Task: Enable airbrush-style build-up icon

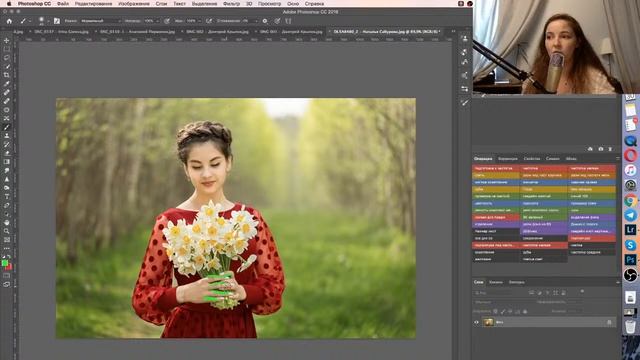Action: coord(209,21)
